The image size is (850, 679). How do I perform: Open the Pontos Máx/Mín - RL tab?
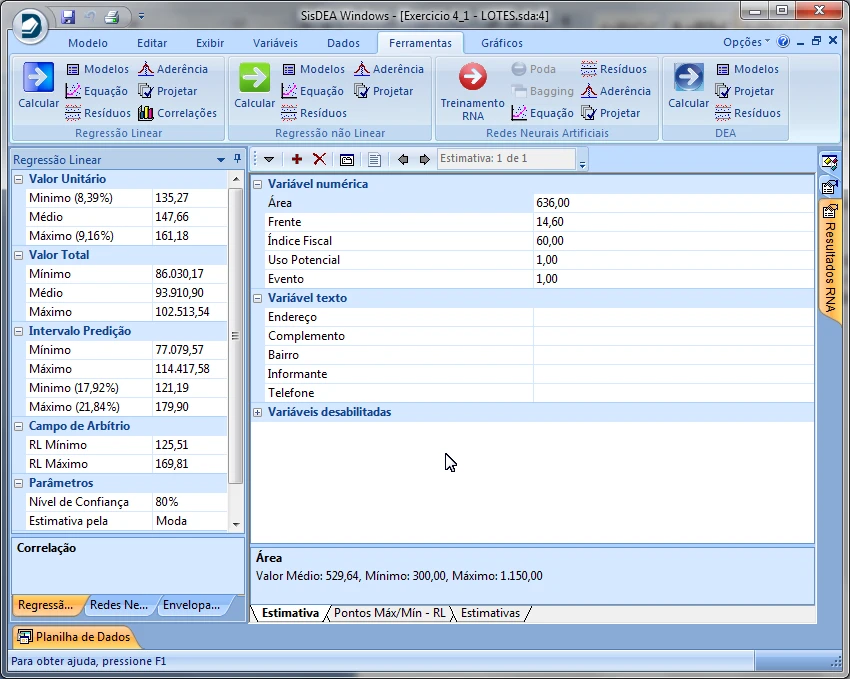(x=389, y=613)
